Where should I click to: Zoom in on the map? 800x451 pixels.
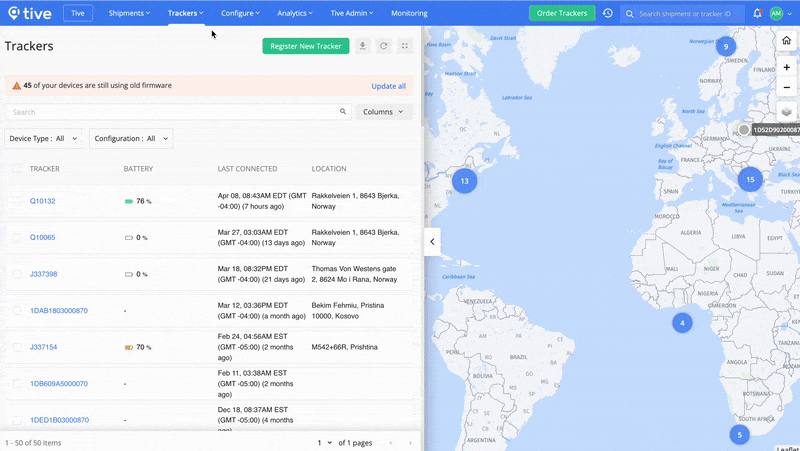click(x=787, y=66)
